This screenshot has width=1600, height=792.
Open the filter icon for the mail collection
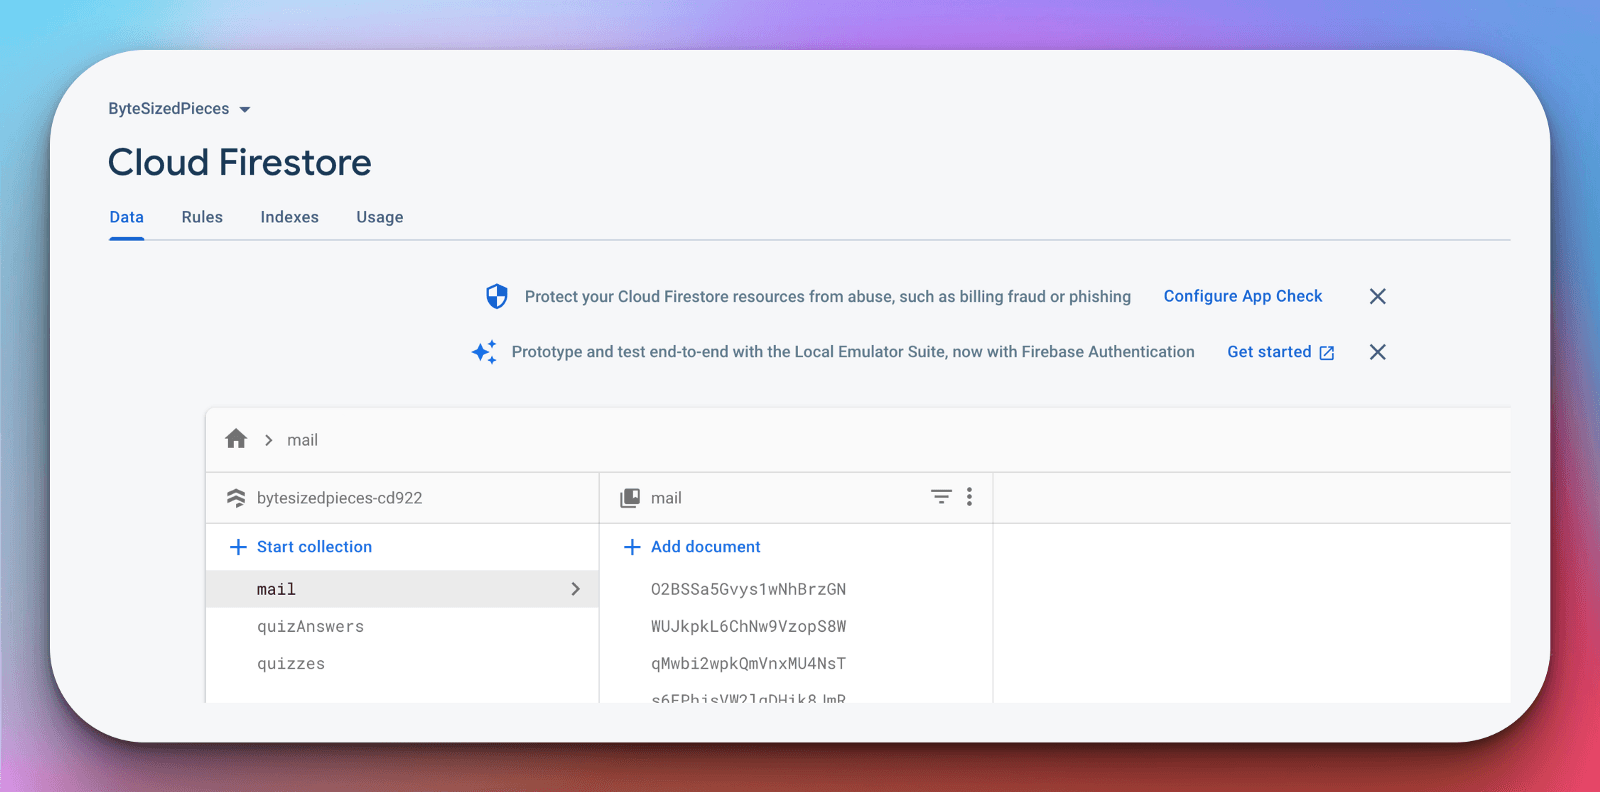(x=941, y=496)
